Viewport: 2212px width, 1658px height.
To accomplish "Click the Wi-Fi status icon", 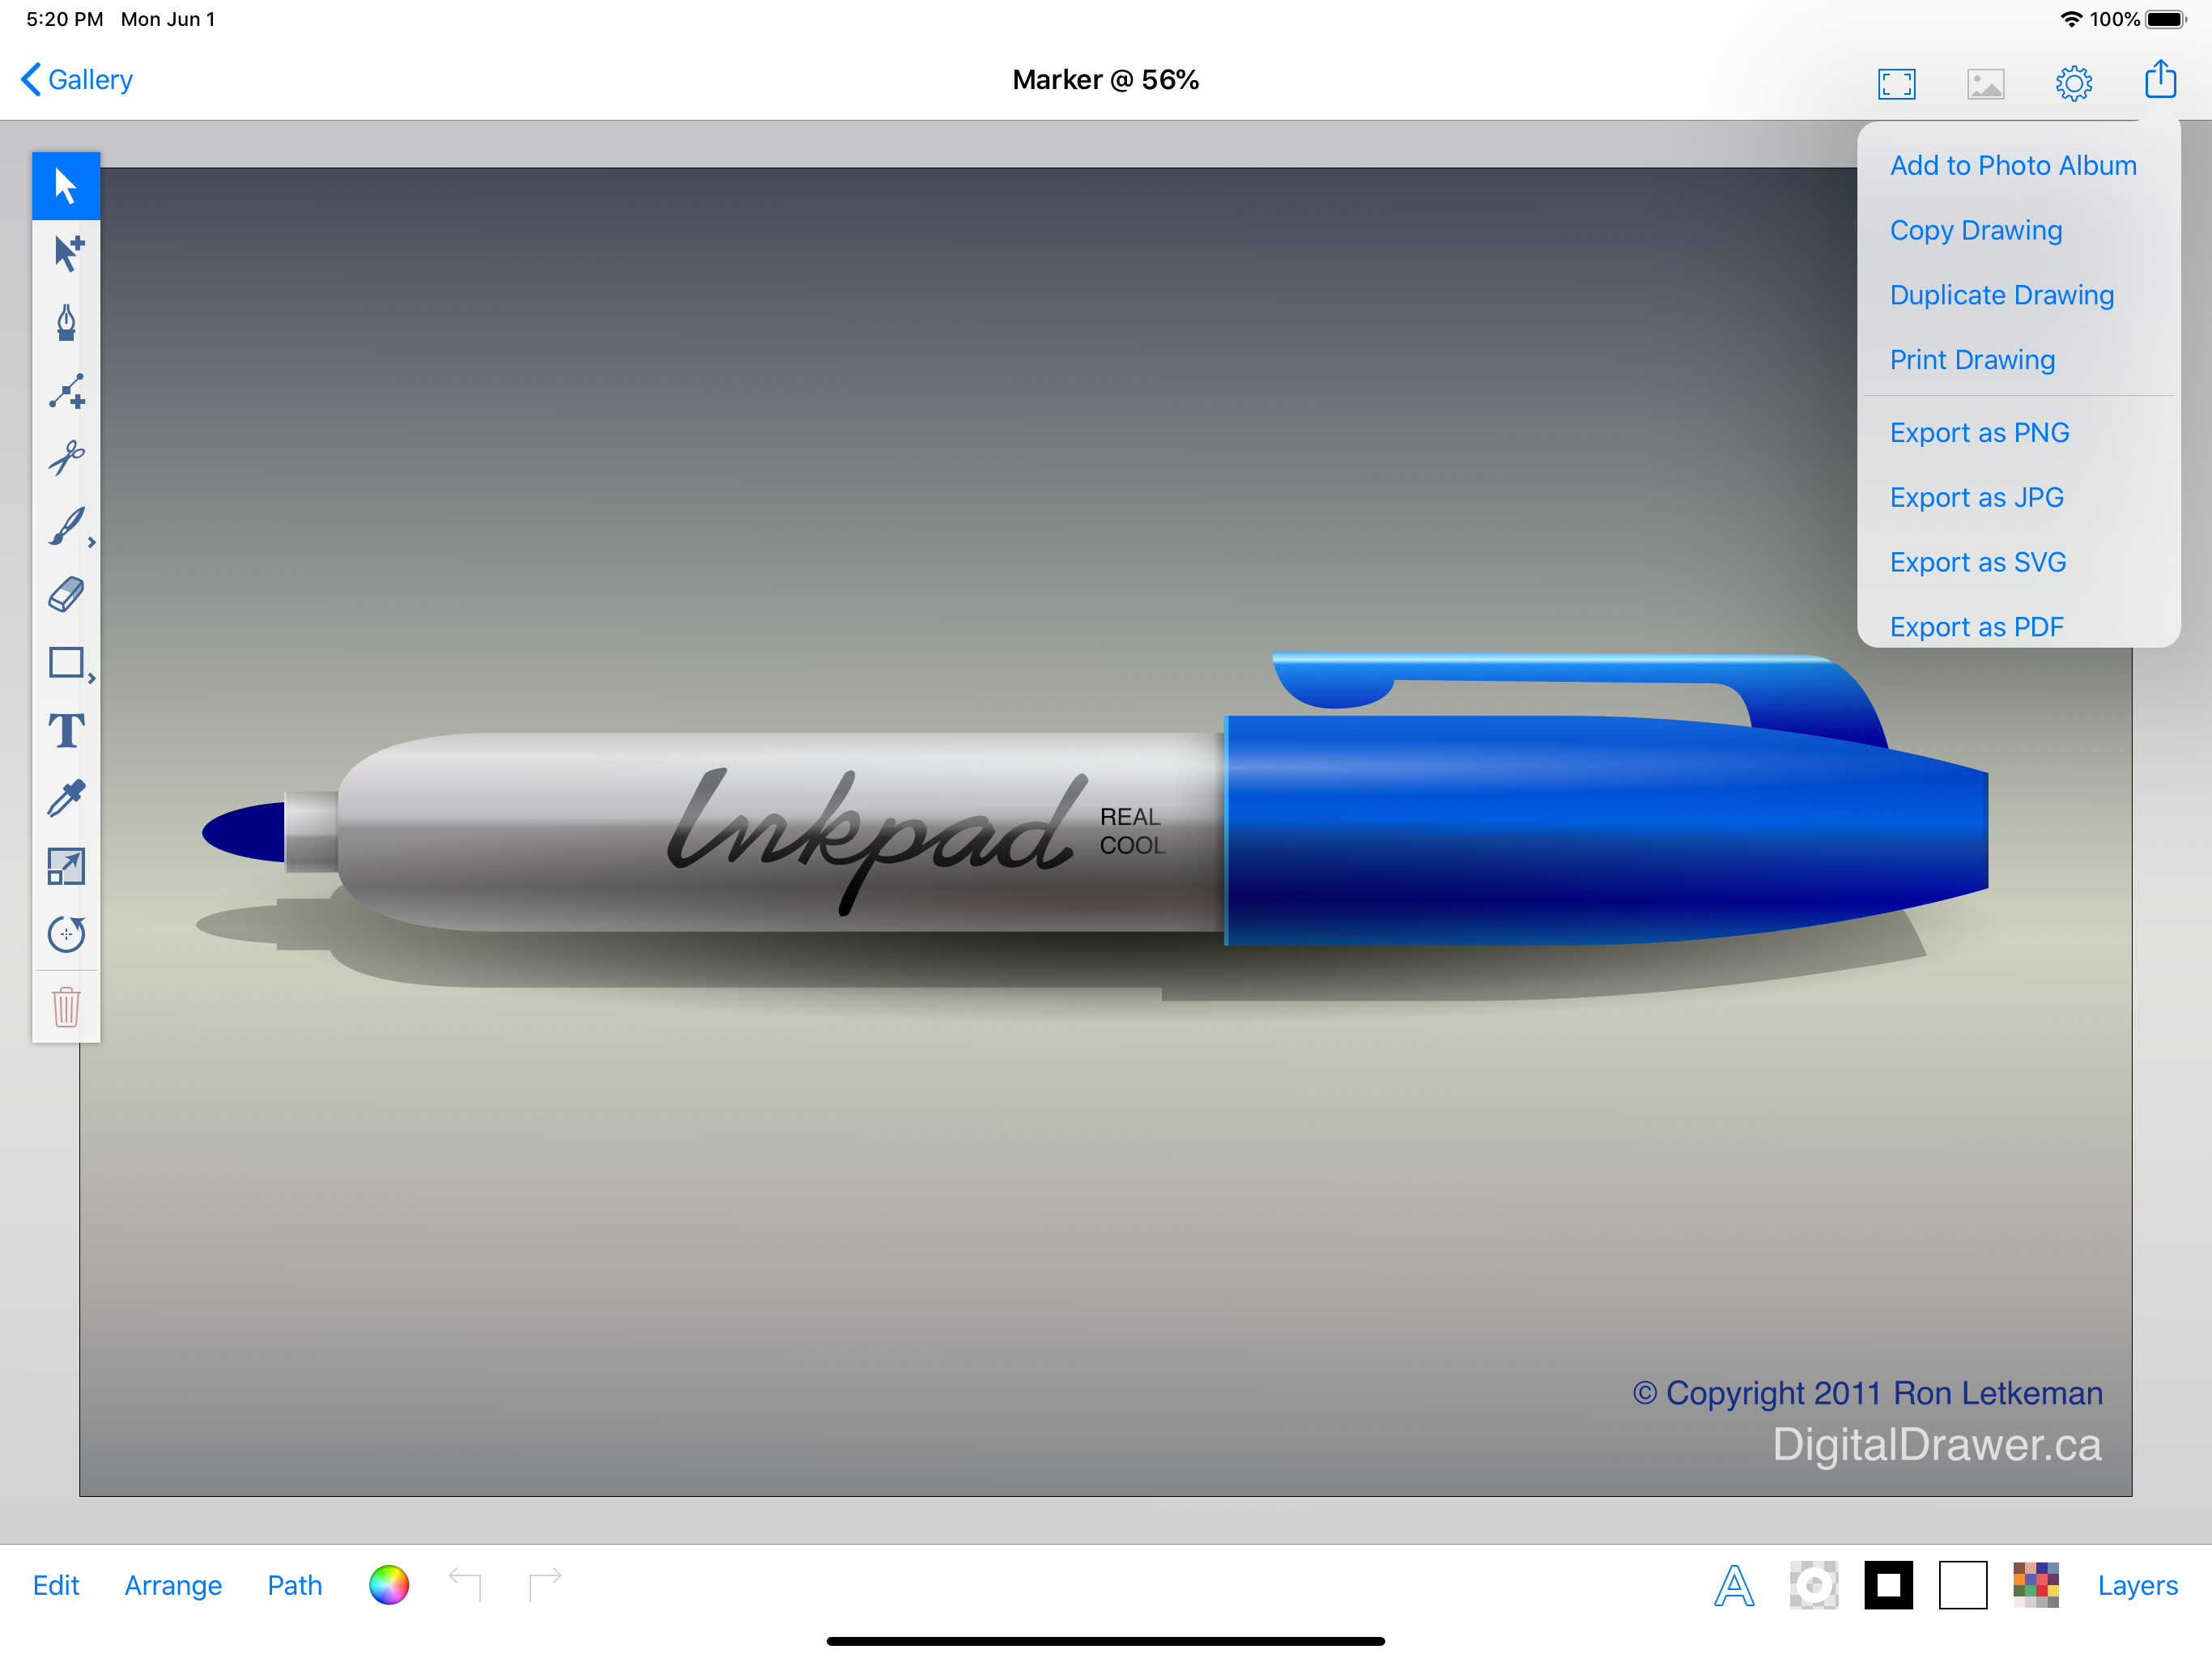I will tap(2071, 19).
